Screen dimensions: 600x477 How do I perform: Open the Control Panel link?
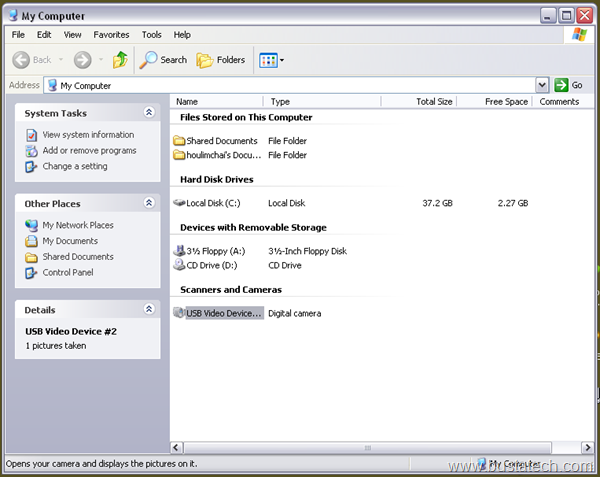(x=67, y=272)
